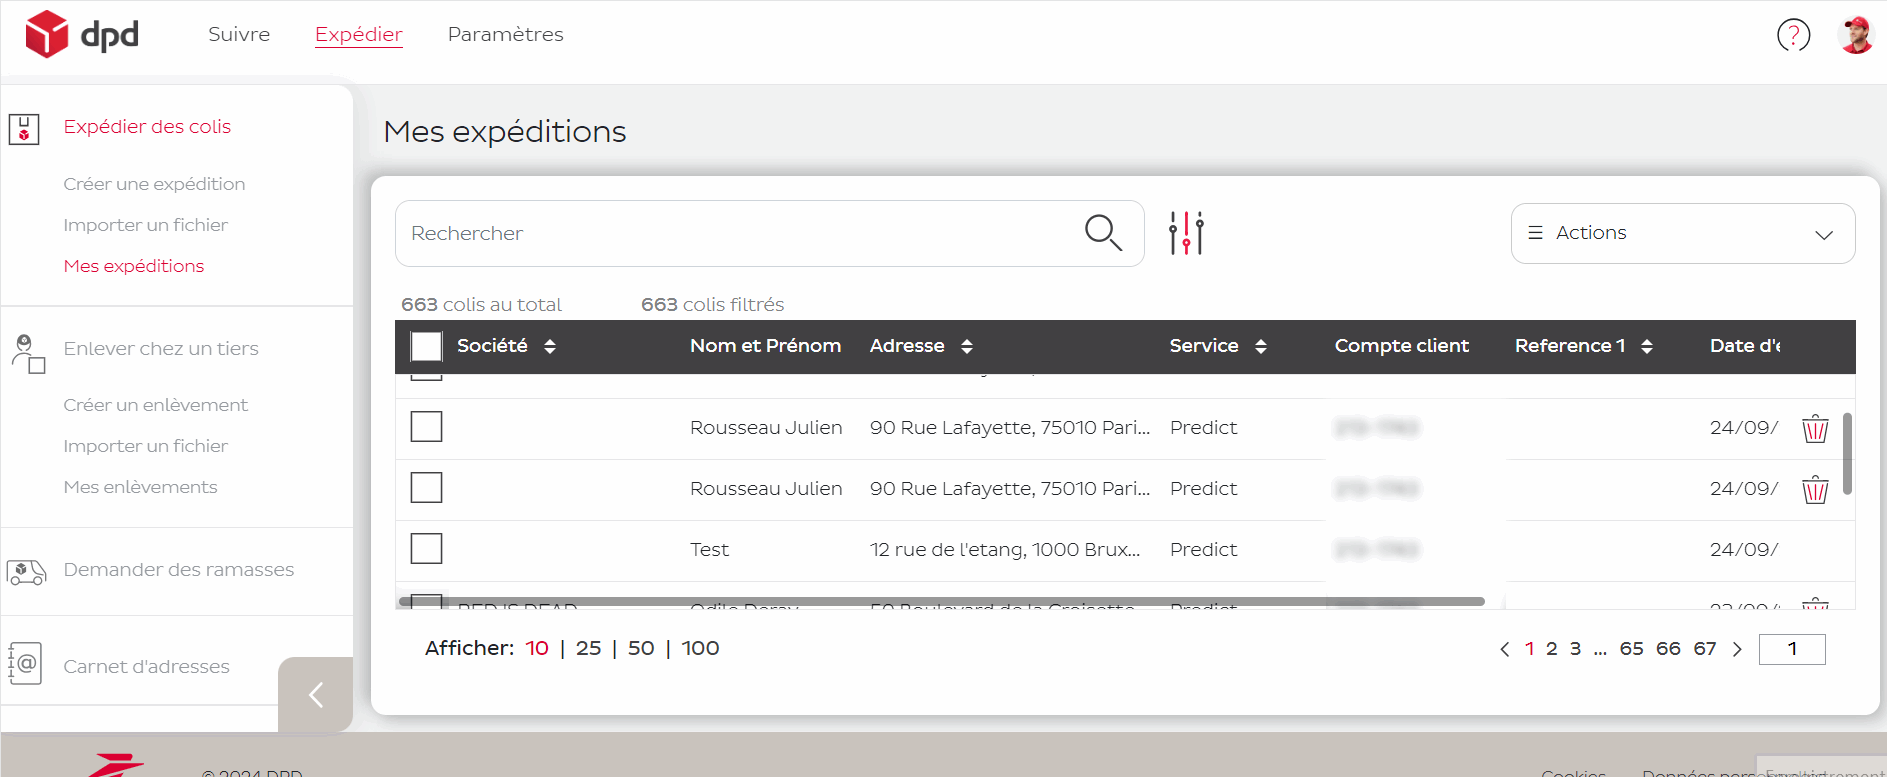Image resolution: width=1887 pixels, height=777 pixels.
Task: Click 663 colis au total text
Action: (481, 305)
